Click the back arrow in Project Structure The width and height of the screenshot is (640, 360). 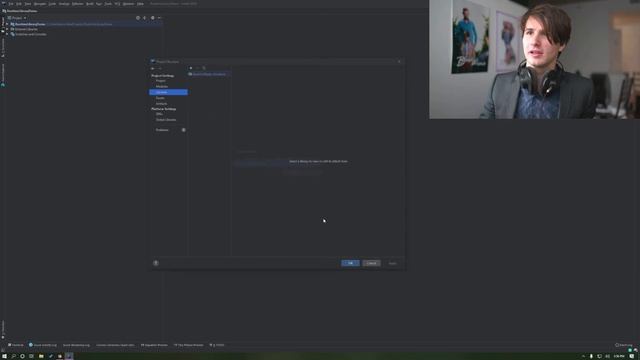[153, 69]
